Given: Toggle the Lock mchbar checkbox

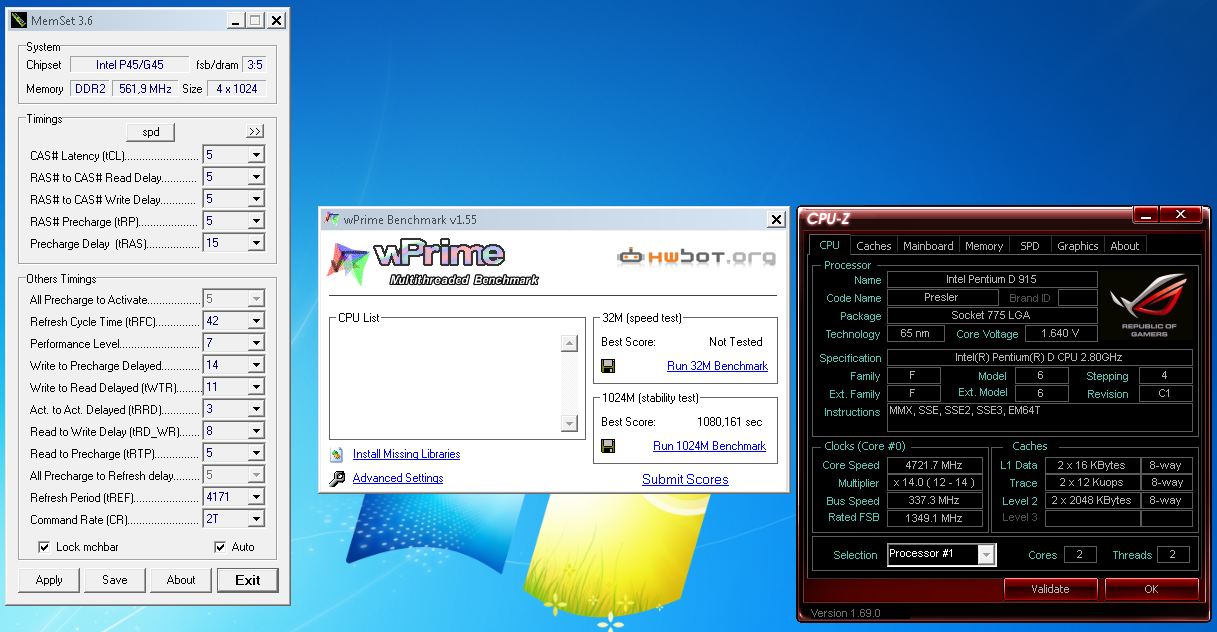Looking at the screenshot, I should 44,547.
